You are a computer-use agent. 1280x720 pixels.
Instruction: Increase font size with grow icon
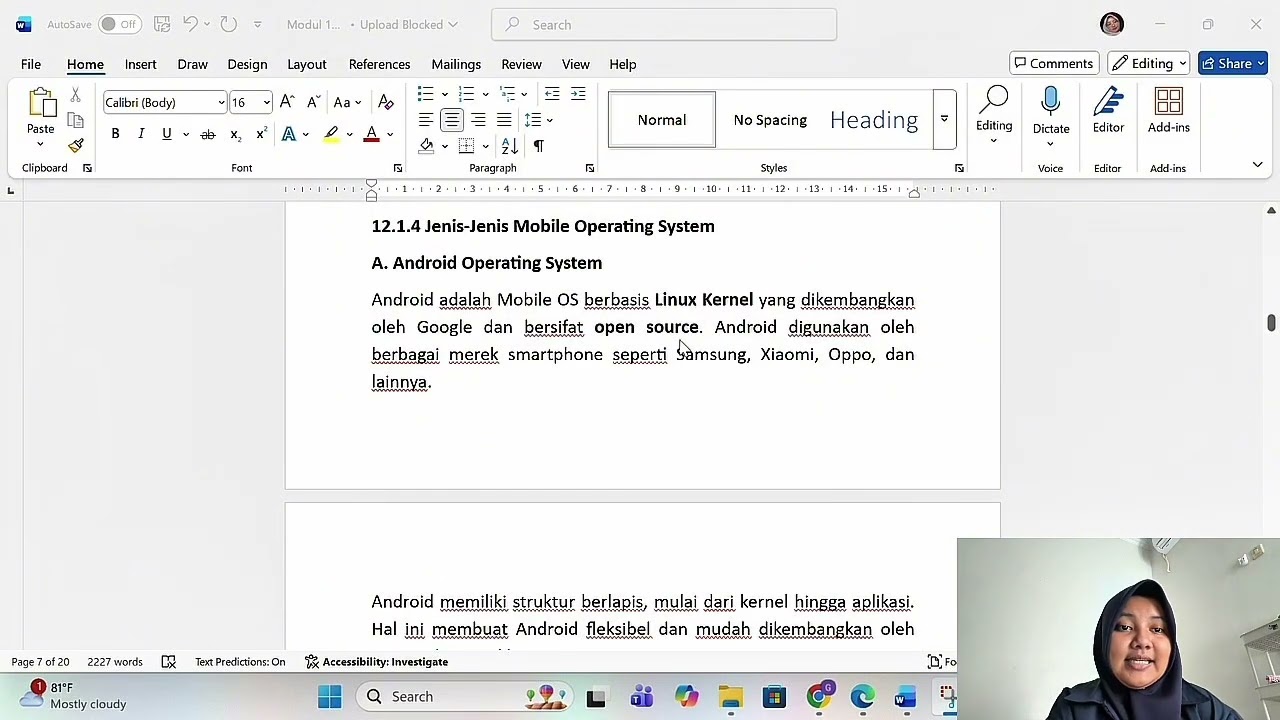tap(287, 102)
